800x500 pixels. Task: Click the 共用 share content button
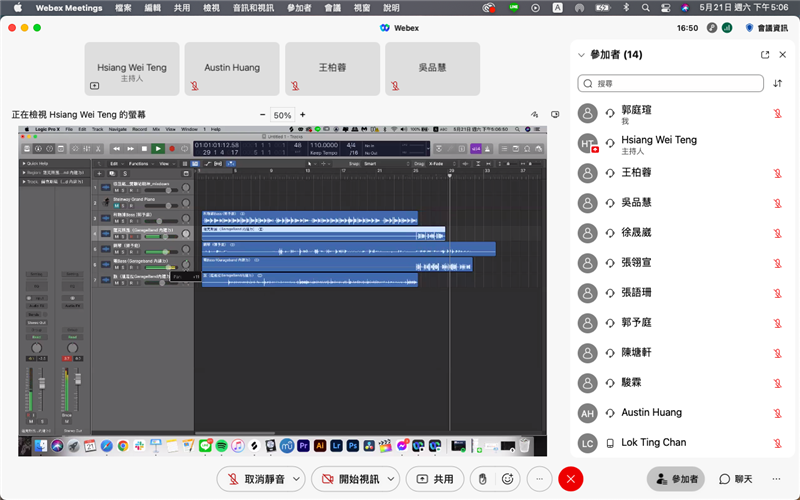435,479
